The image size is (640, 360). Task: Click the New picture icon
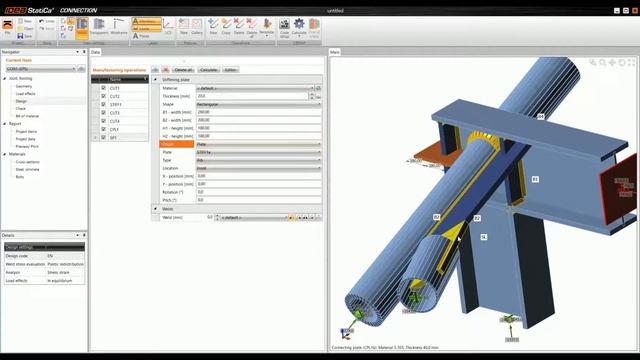pyautogui.click(x=184, y=27)
